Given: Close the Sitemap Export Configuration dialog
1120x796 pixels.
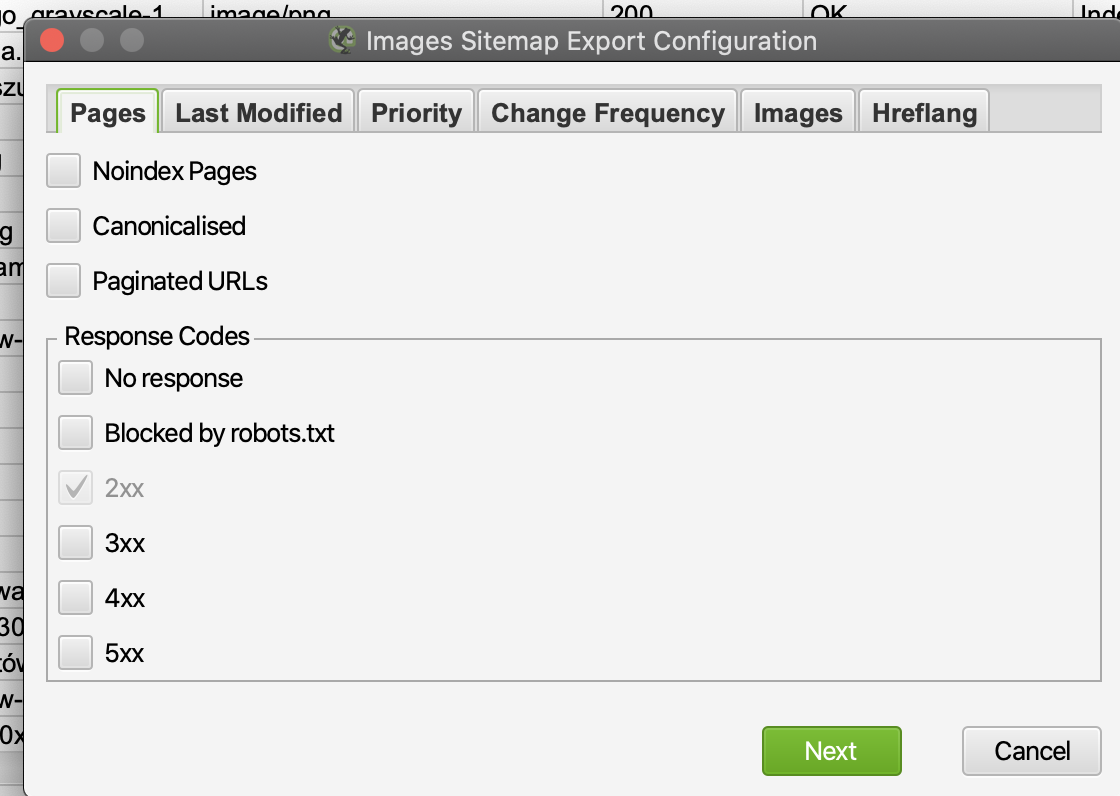Looking at the screenshot, I should point(52,41).
